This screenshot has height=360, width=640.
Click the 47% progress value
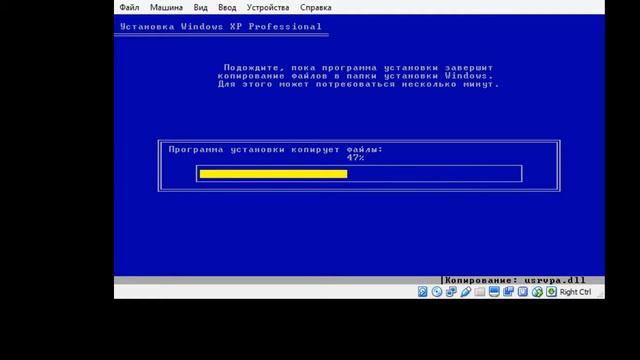point(356,158)
